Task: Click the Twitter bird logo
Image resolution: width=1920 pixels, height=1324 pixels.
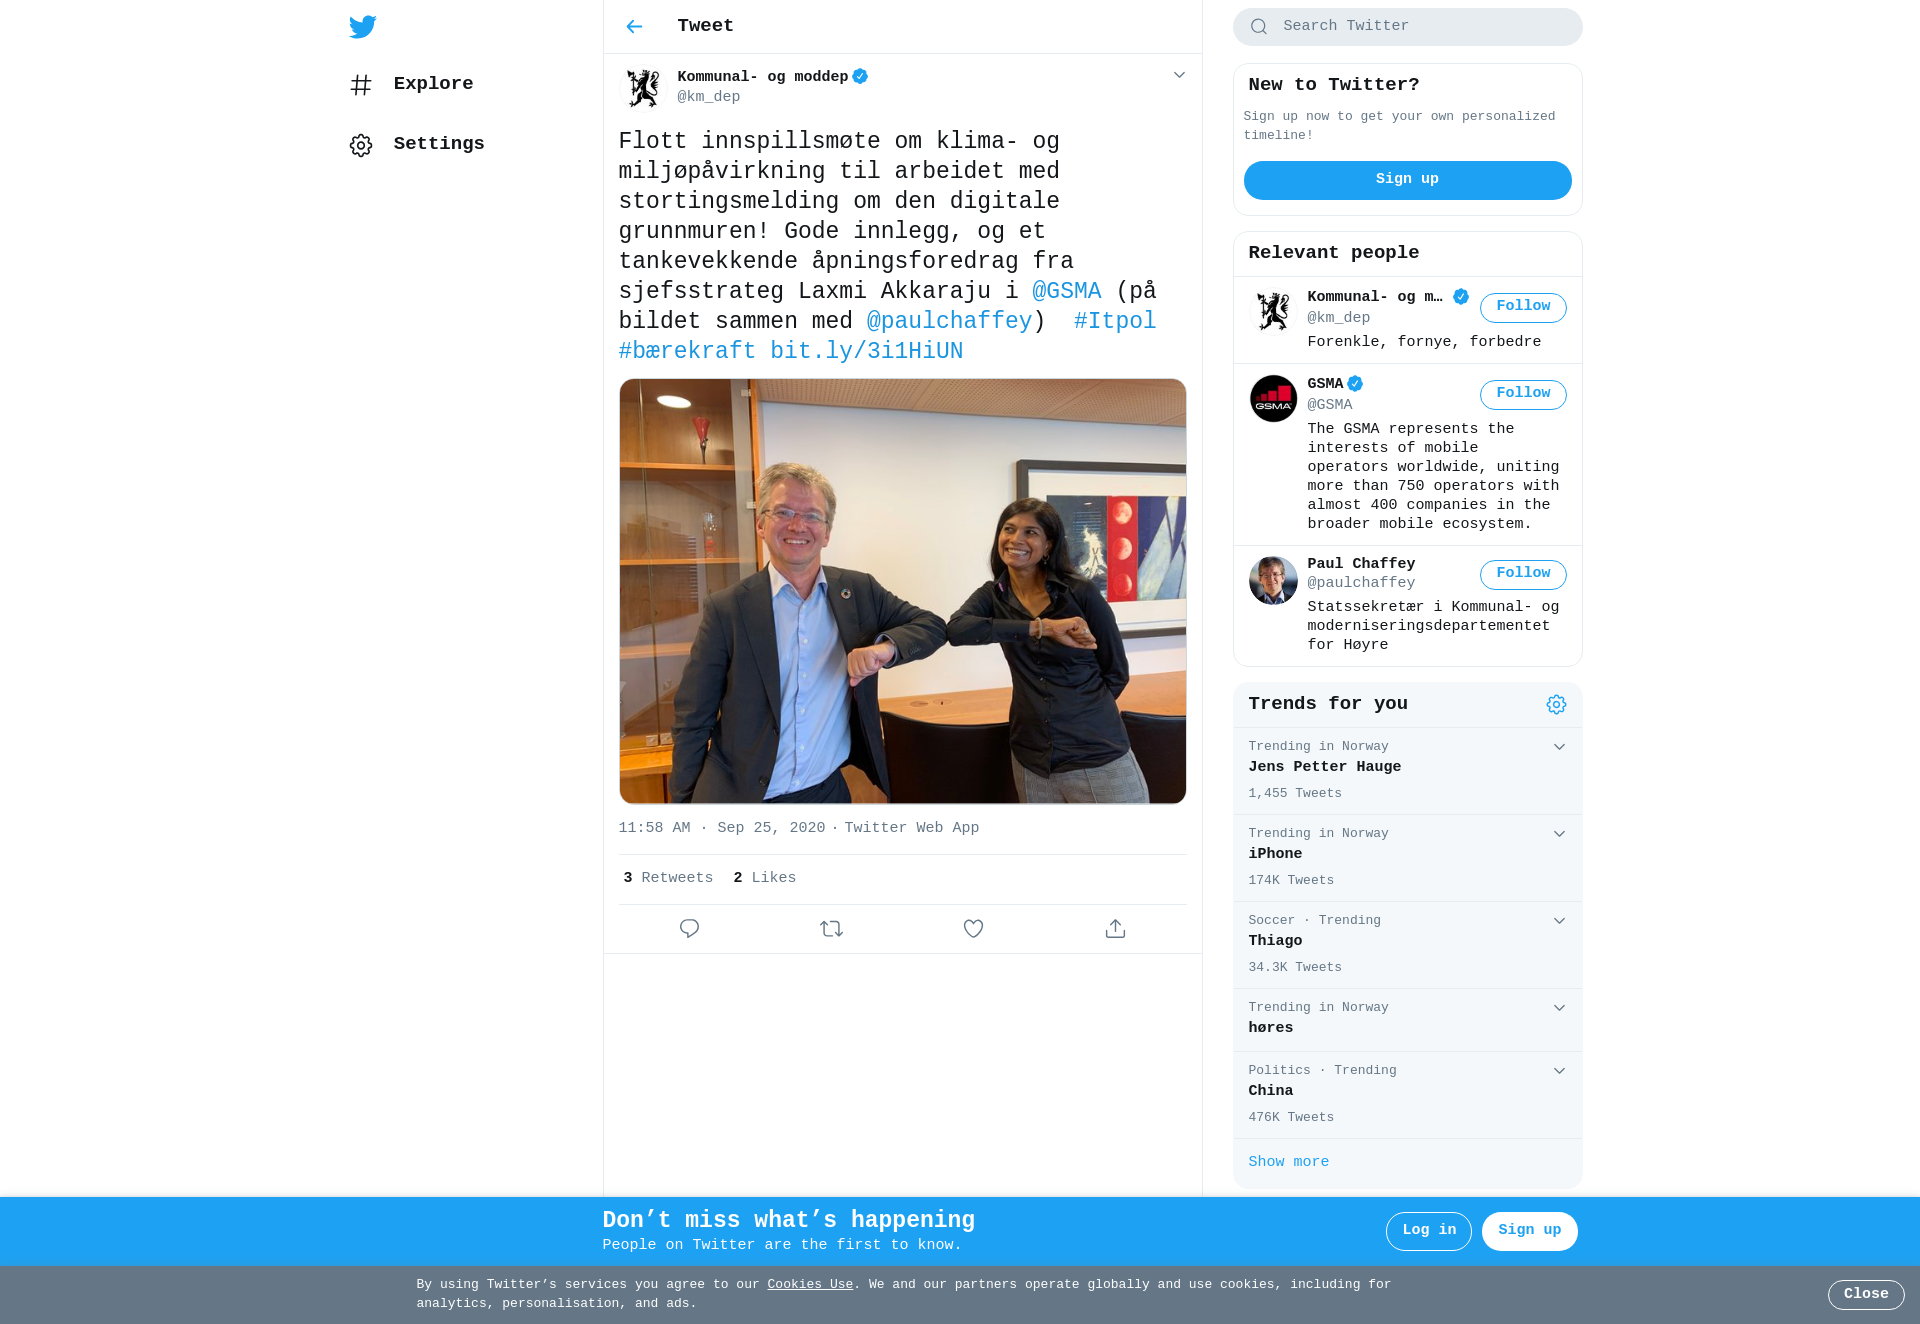Action: 362,27
